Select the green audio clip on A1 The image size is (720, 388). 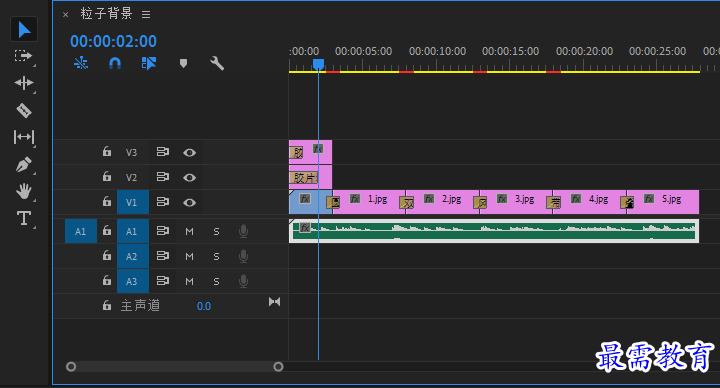(494, 231)
